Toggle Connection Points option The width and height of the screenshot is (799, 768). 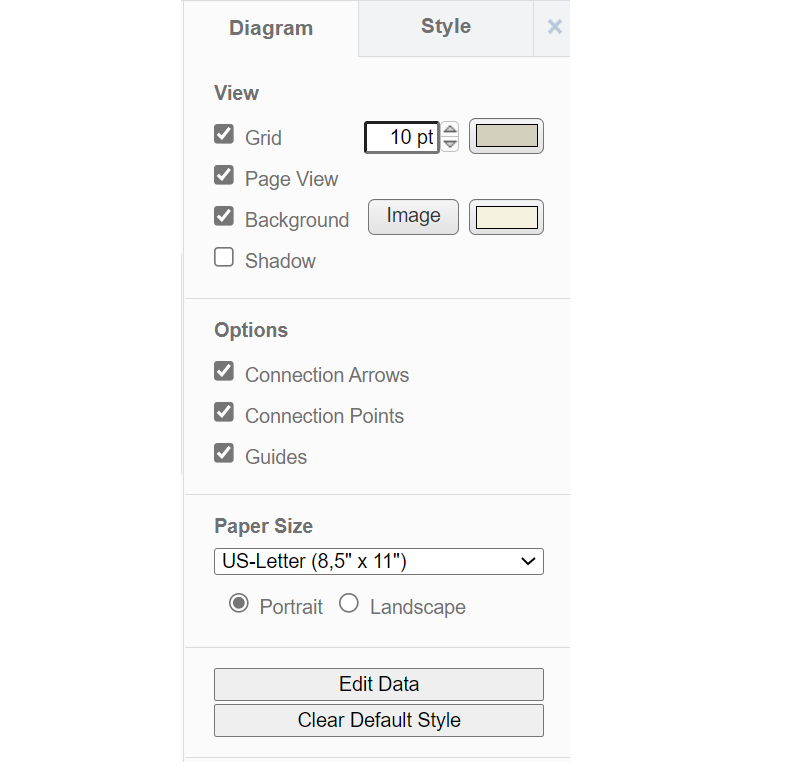(224, 413)
